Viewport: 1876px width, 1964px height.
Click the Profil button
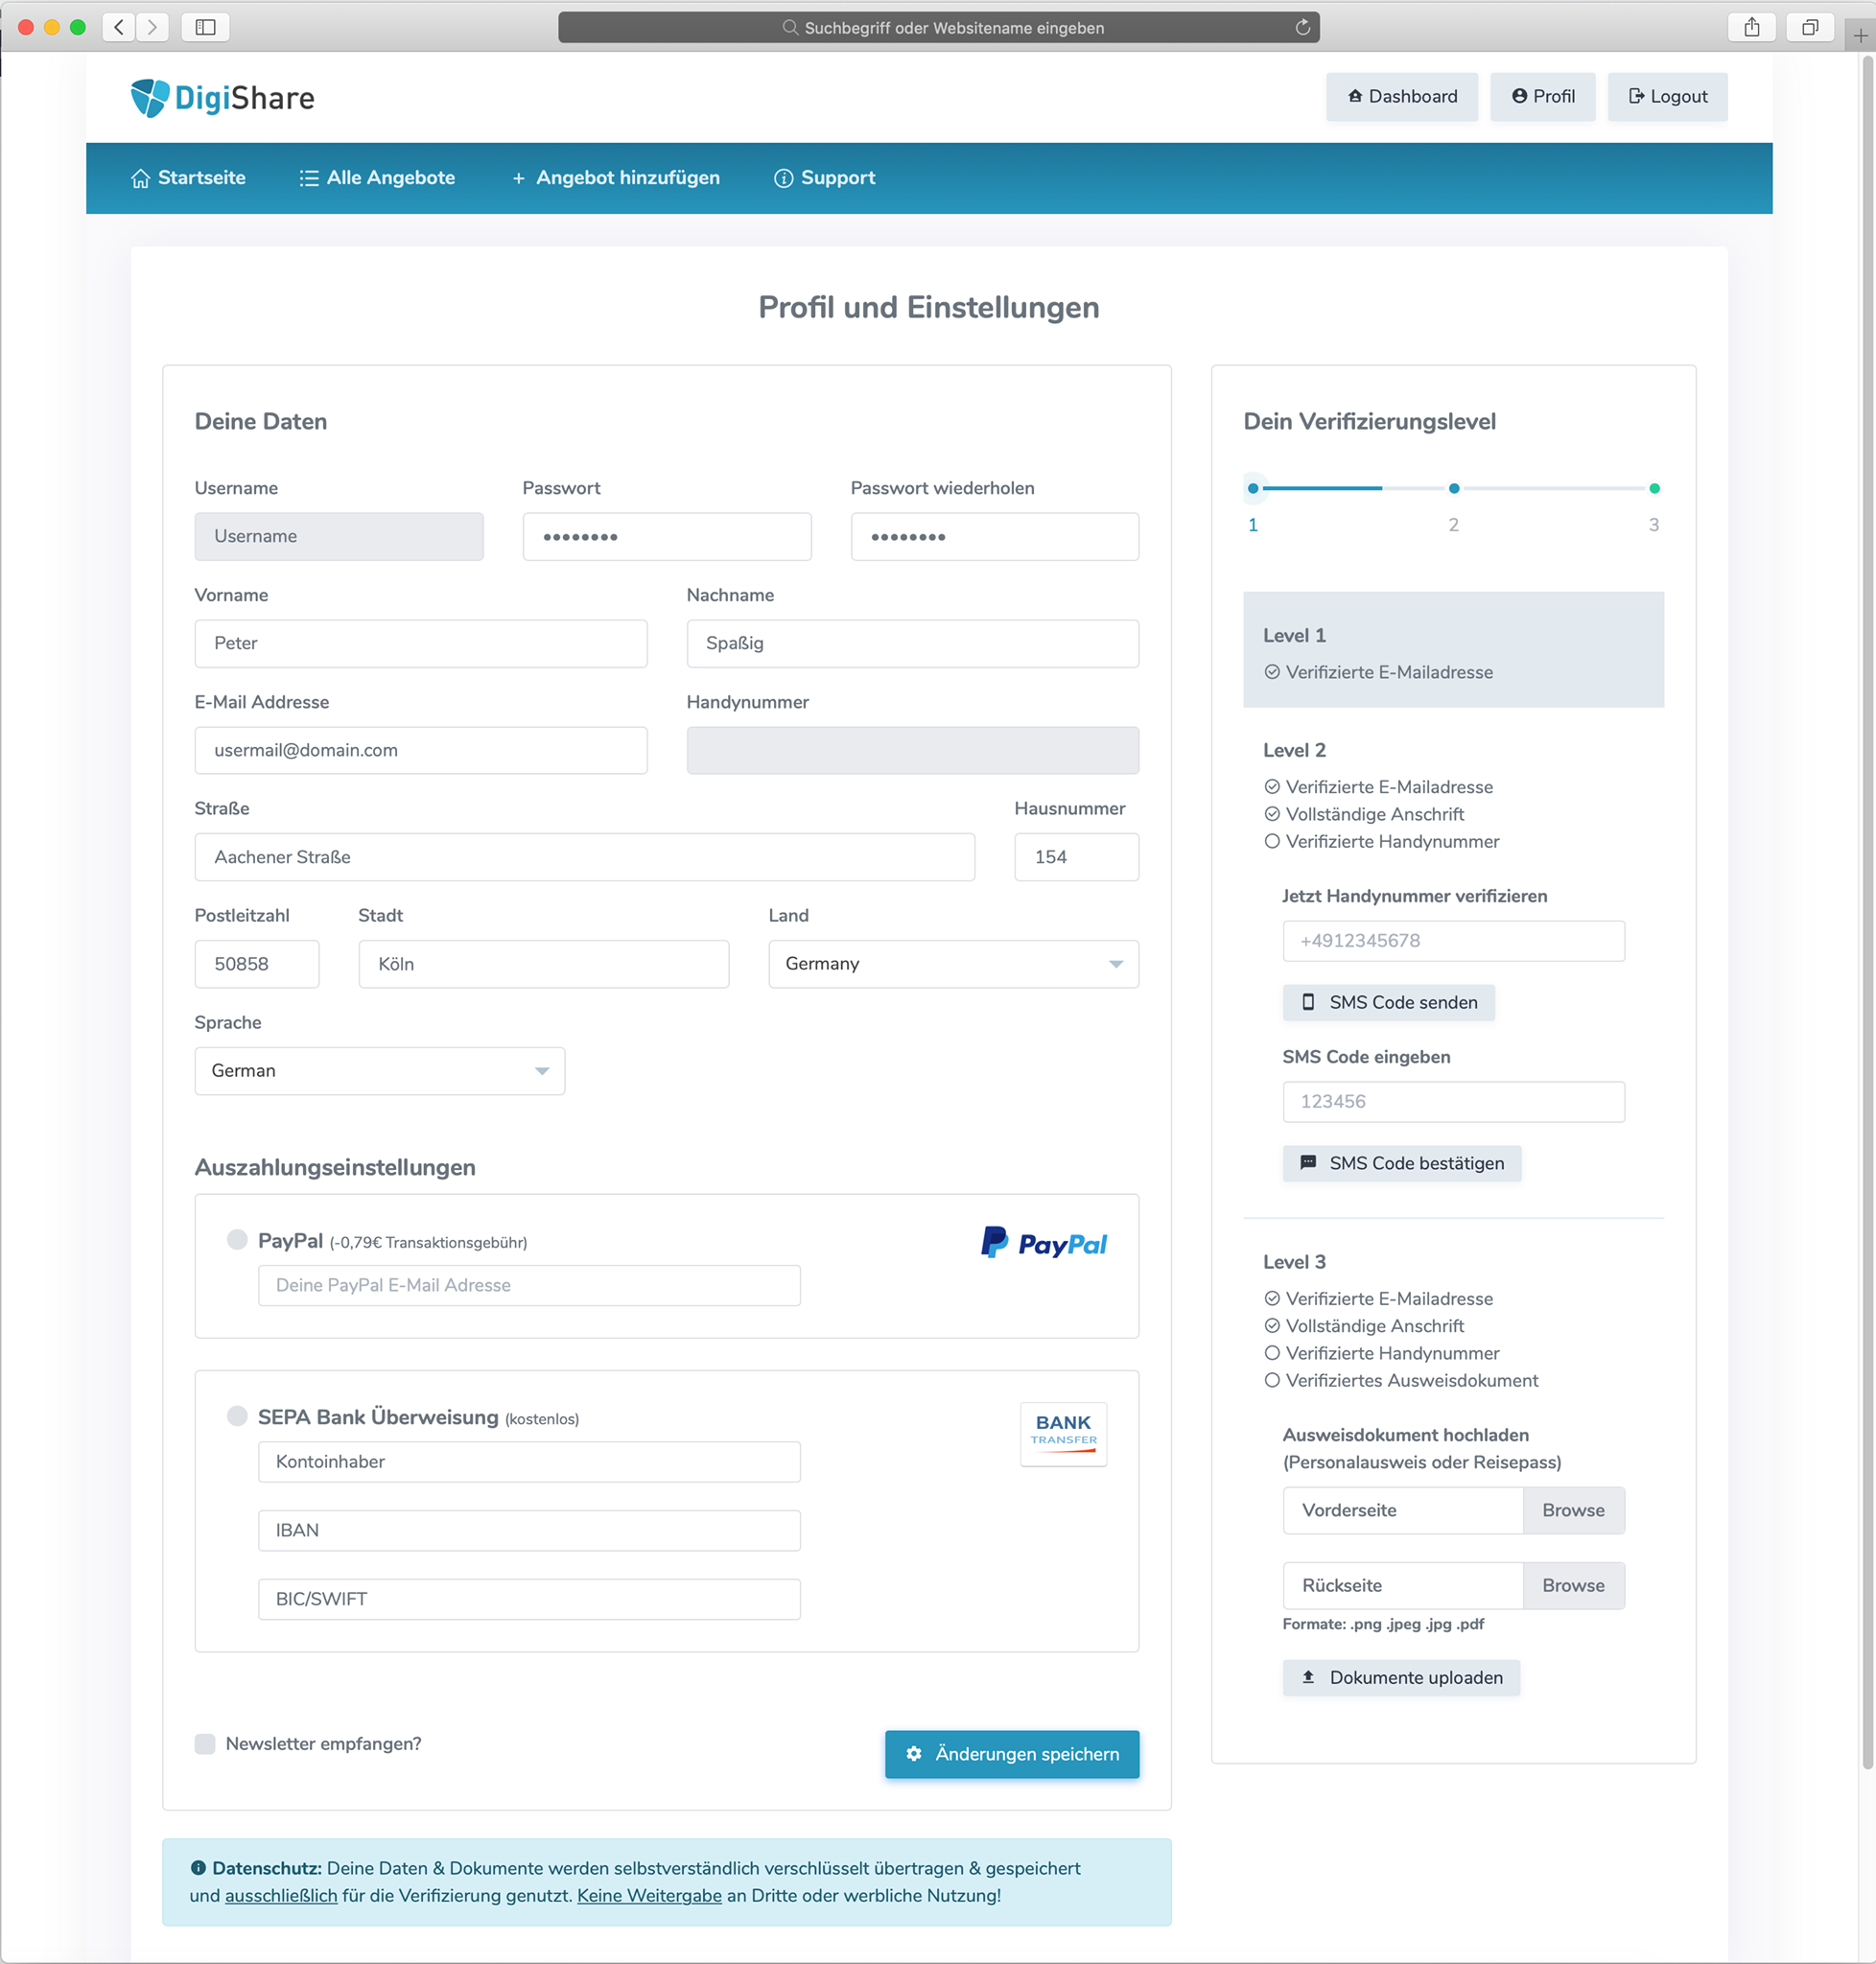click(x=1542, y=96)
